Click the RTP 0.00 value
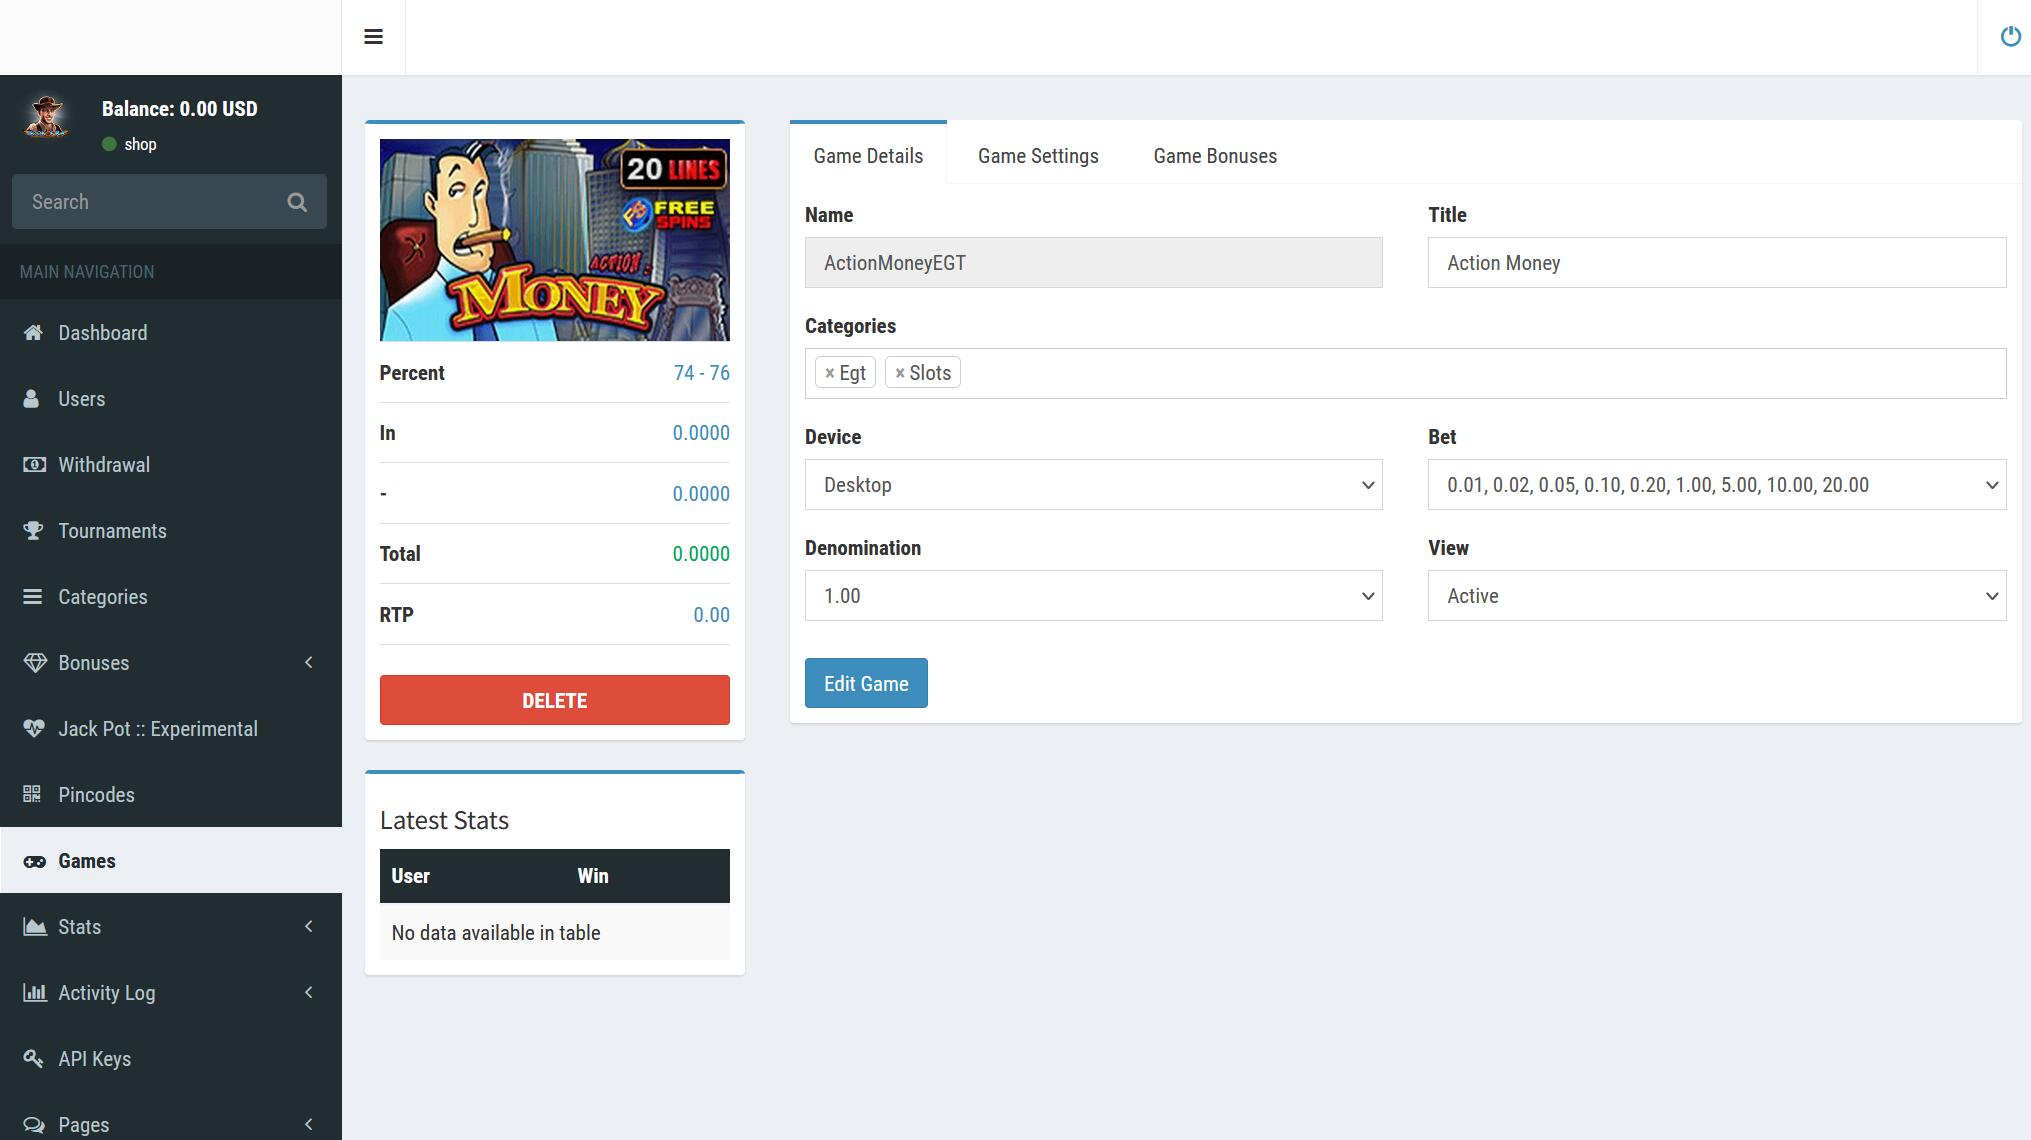This screenshot has width=2031, height=1140. [711, 615]
